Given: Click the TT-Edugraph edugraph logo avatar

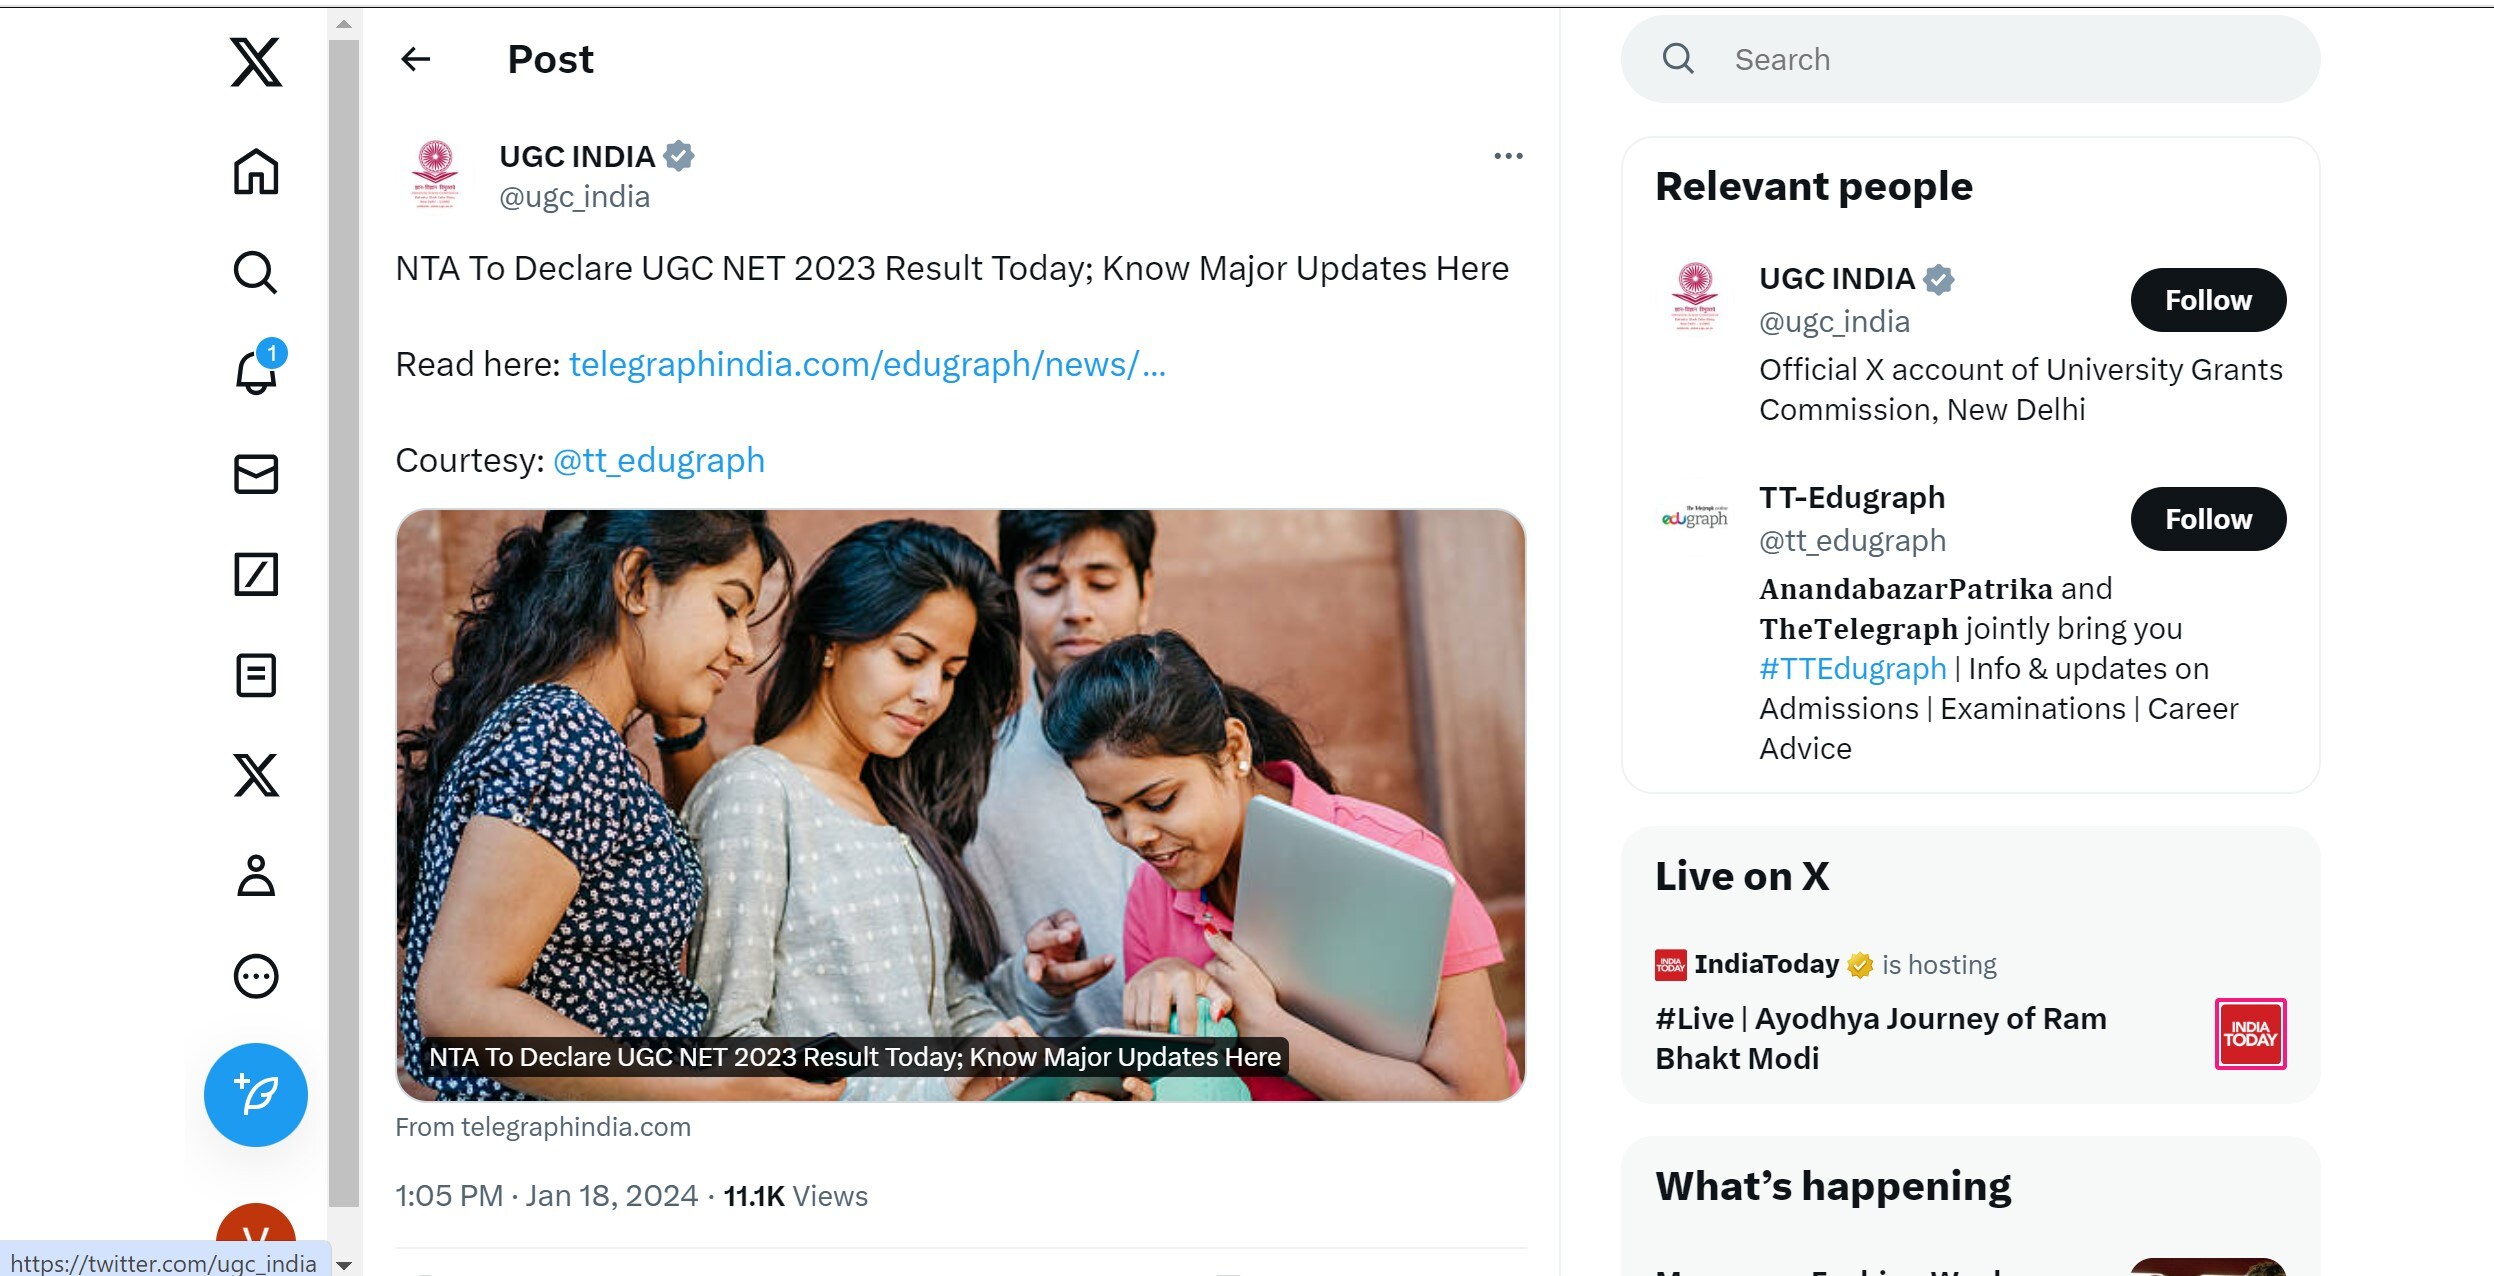Looking at the screenshot, I should [1694, 517].
